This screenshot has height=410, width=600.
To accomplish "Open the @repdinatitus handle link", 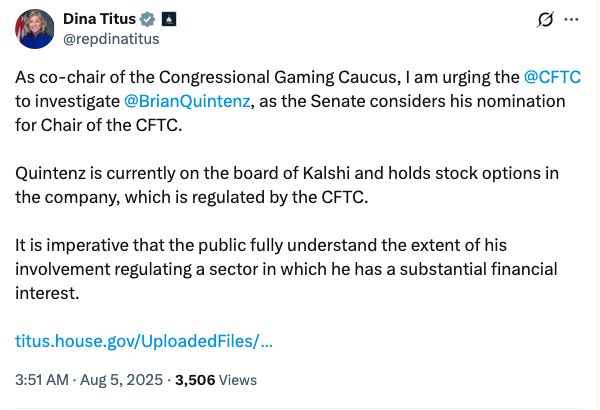I will [111, 39].
